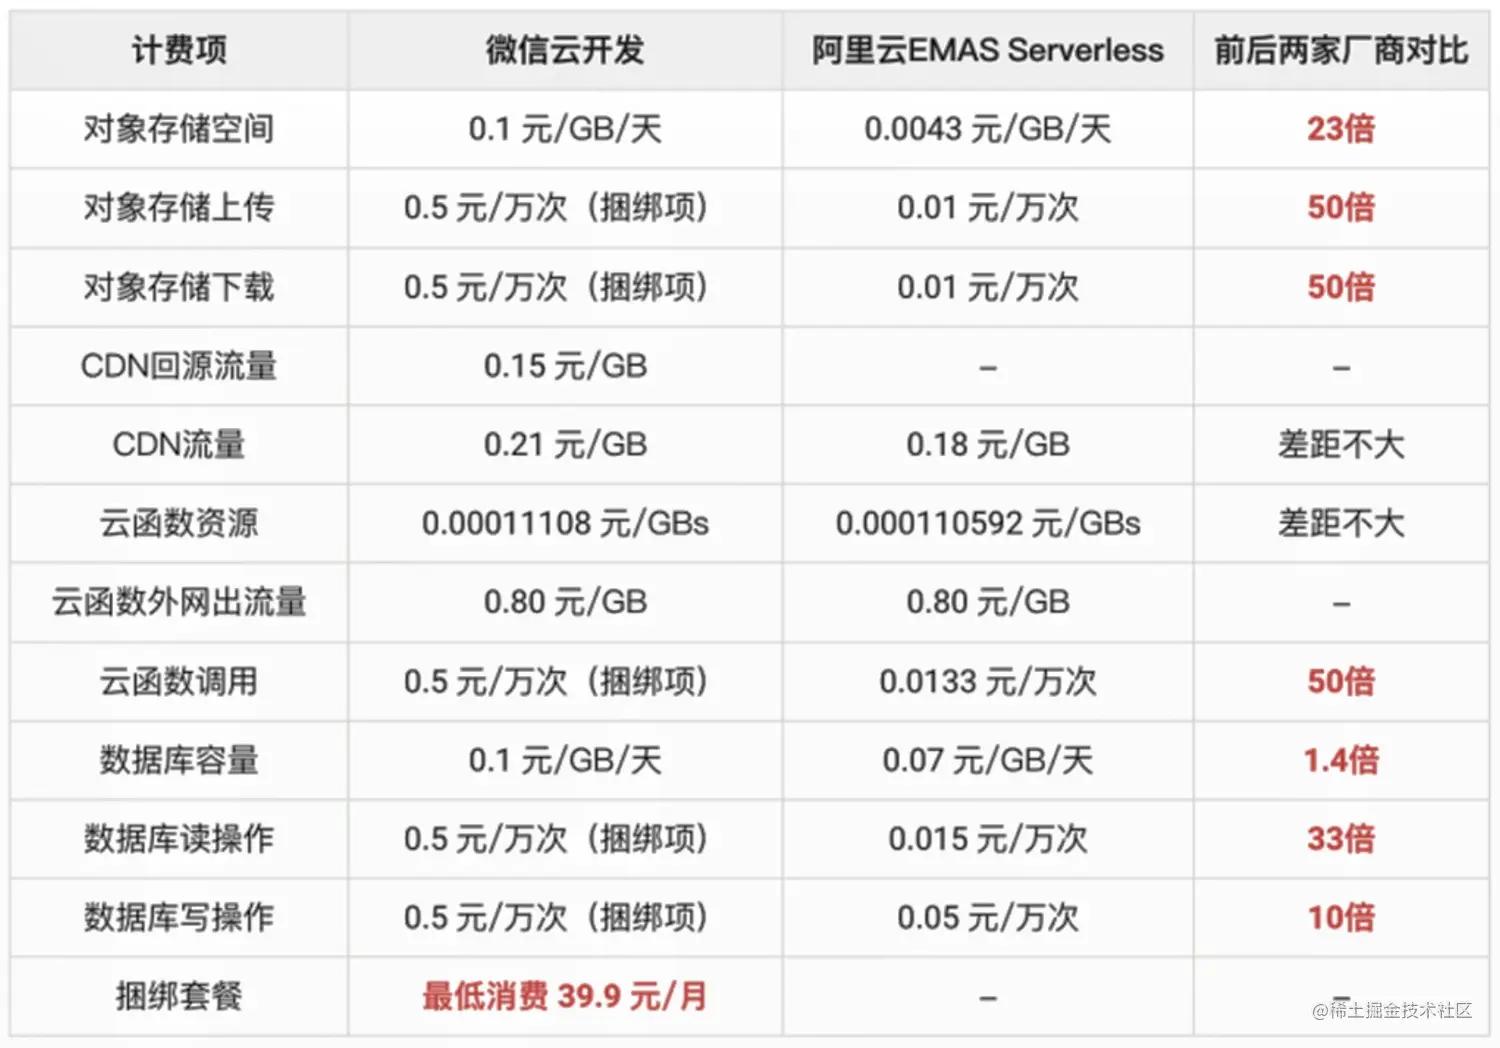The image size is (1500, 1048).
Task: Click the "0.0133 元/万次" price cell
Action: pyautogui.click(x=987, y=682)
